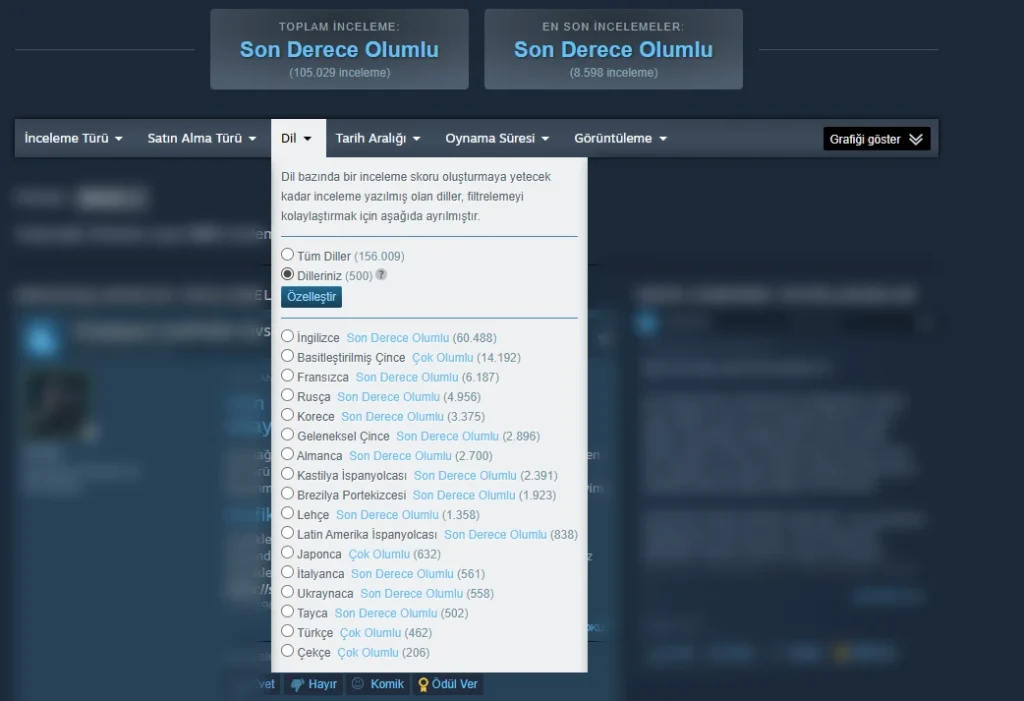Viewport: 1024px width, 701px height.
Task: Choose the Korece radio button
Action: [287, 415]
